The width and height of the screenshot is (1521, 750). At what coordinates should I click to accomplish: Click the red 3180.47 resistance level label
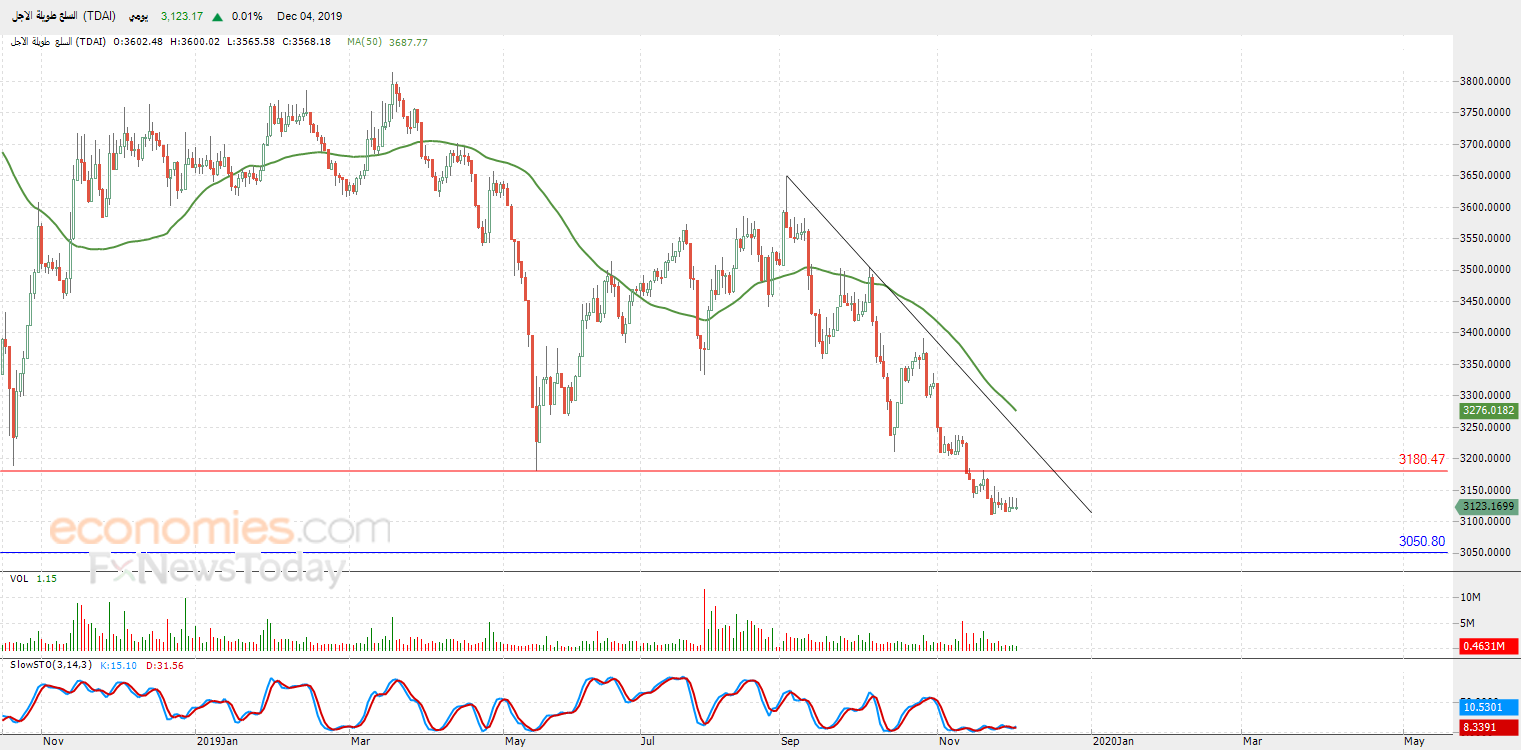coord(1422,460)
